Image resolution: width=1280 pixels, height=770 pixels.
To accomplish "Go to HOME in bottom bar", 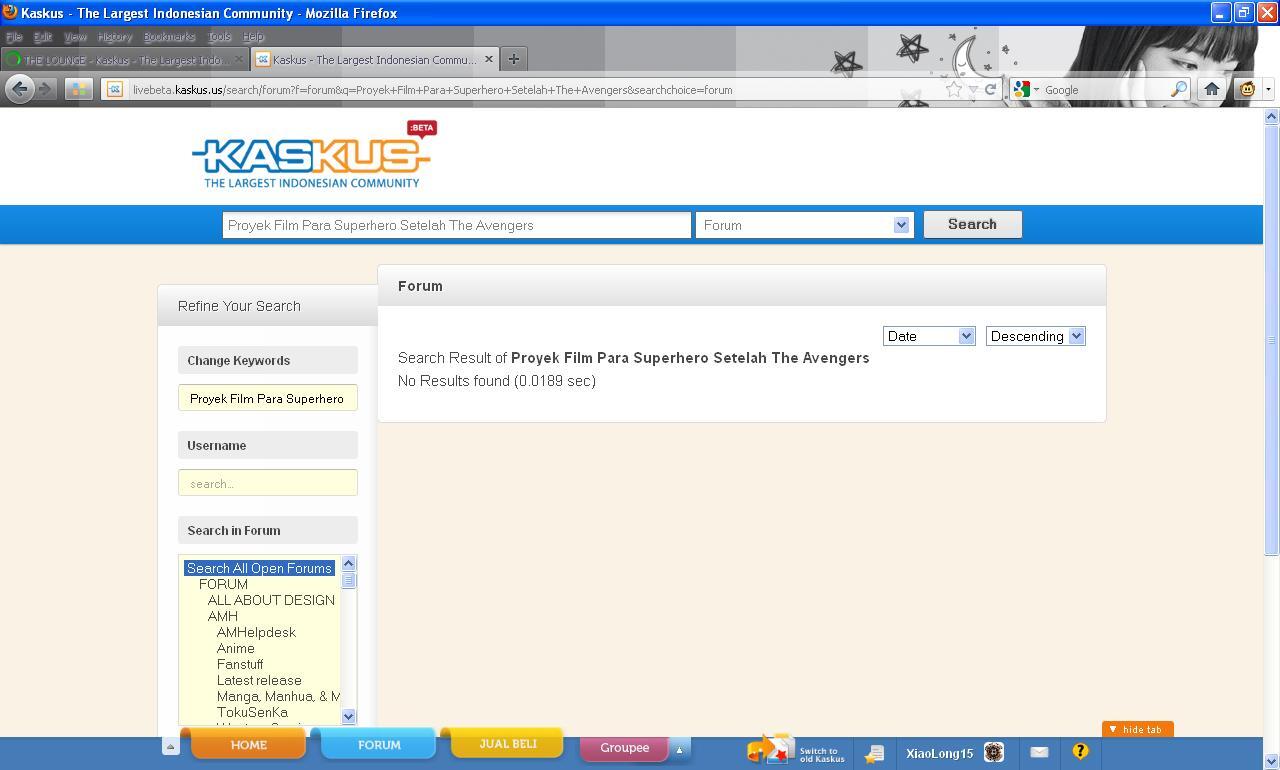I will pos(248,744).
